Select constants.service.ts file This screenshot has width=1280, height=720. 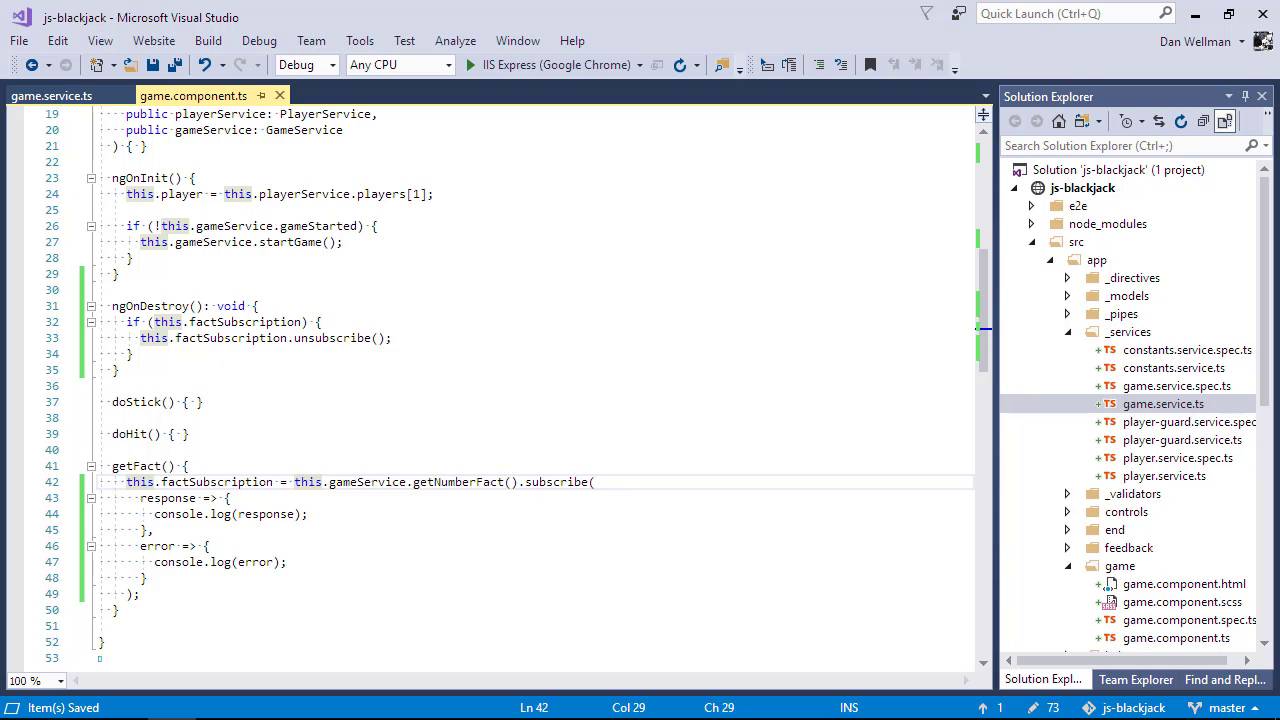tap(1174, 368)
